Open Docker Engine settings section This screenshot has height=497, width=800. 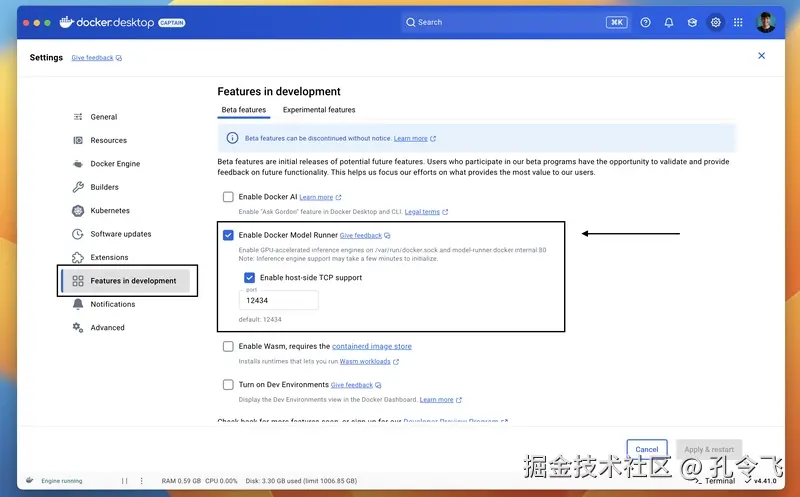click(x=115, y=164)
